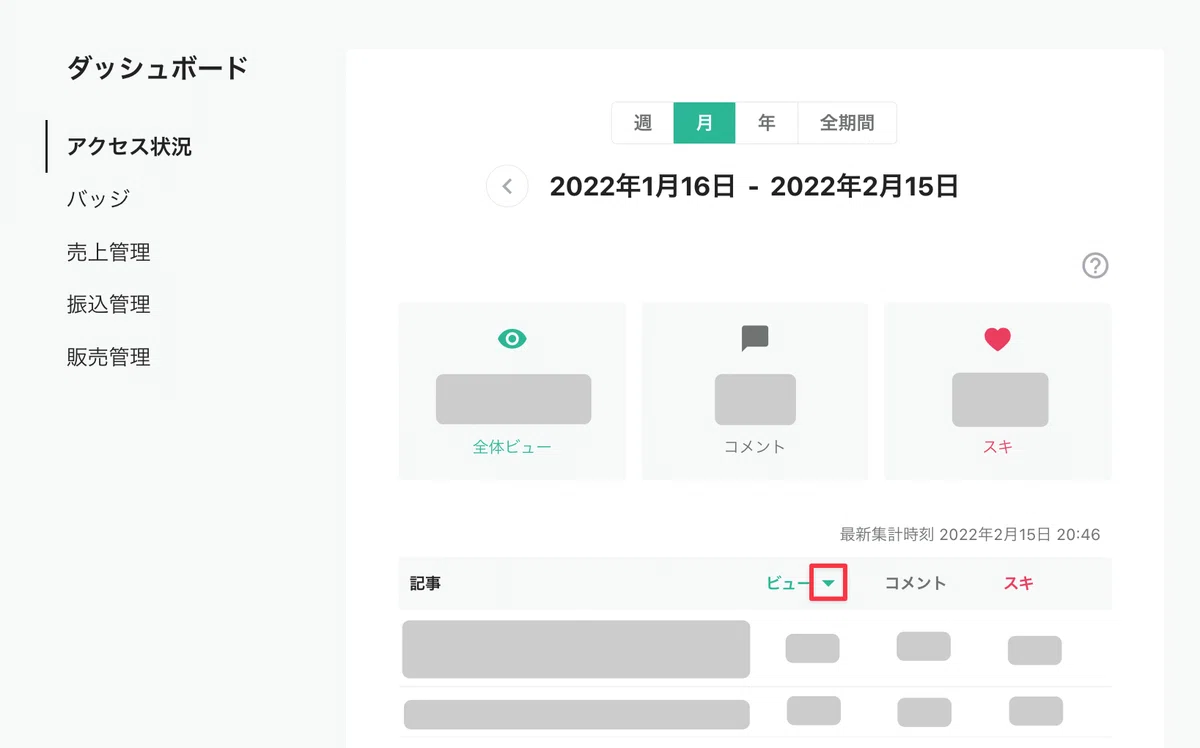
Task: Click the red heart icon
Action: [x=997, y=339]
